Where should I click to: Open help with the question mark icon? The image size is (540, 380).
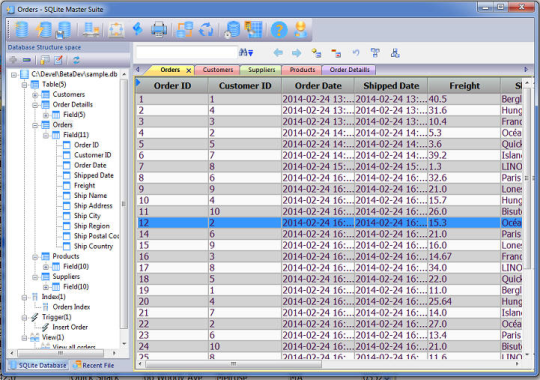(279, 30)
